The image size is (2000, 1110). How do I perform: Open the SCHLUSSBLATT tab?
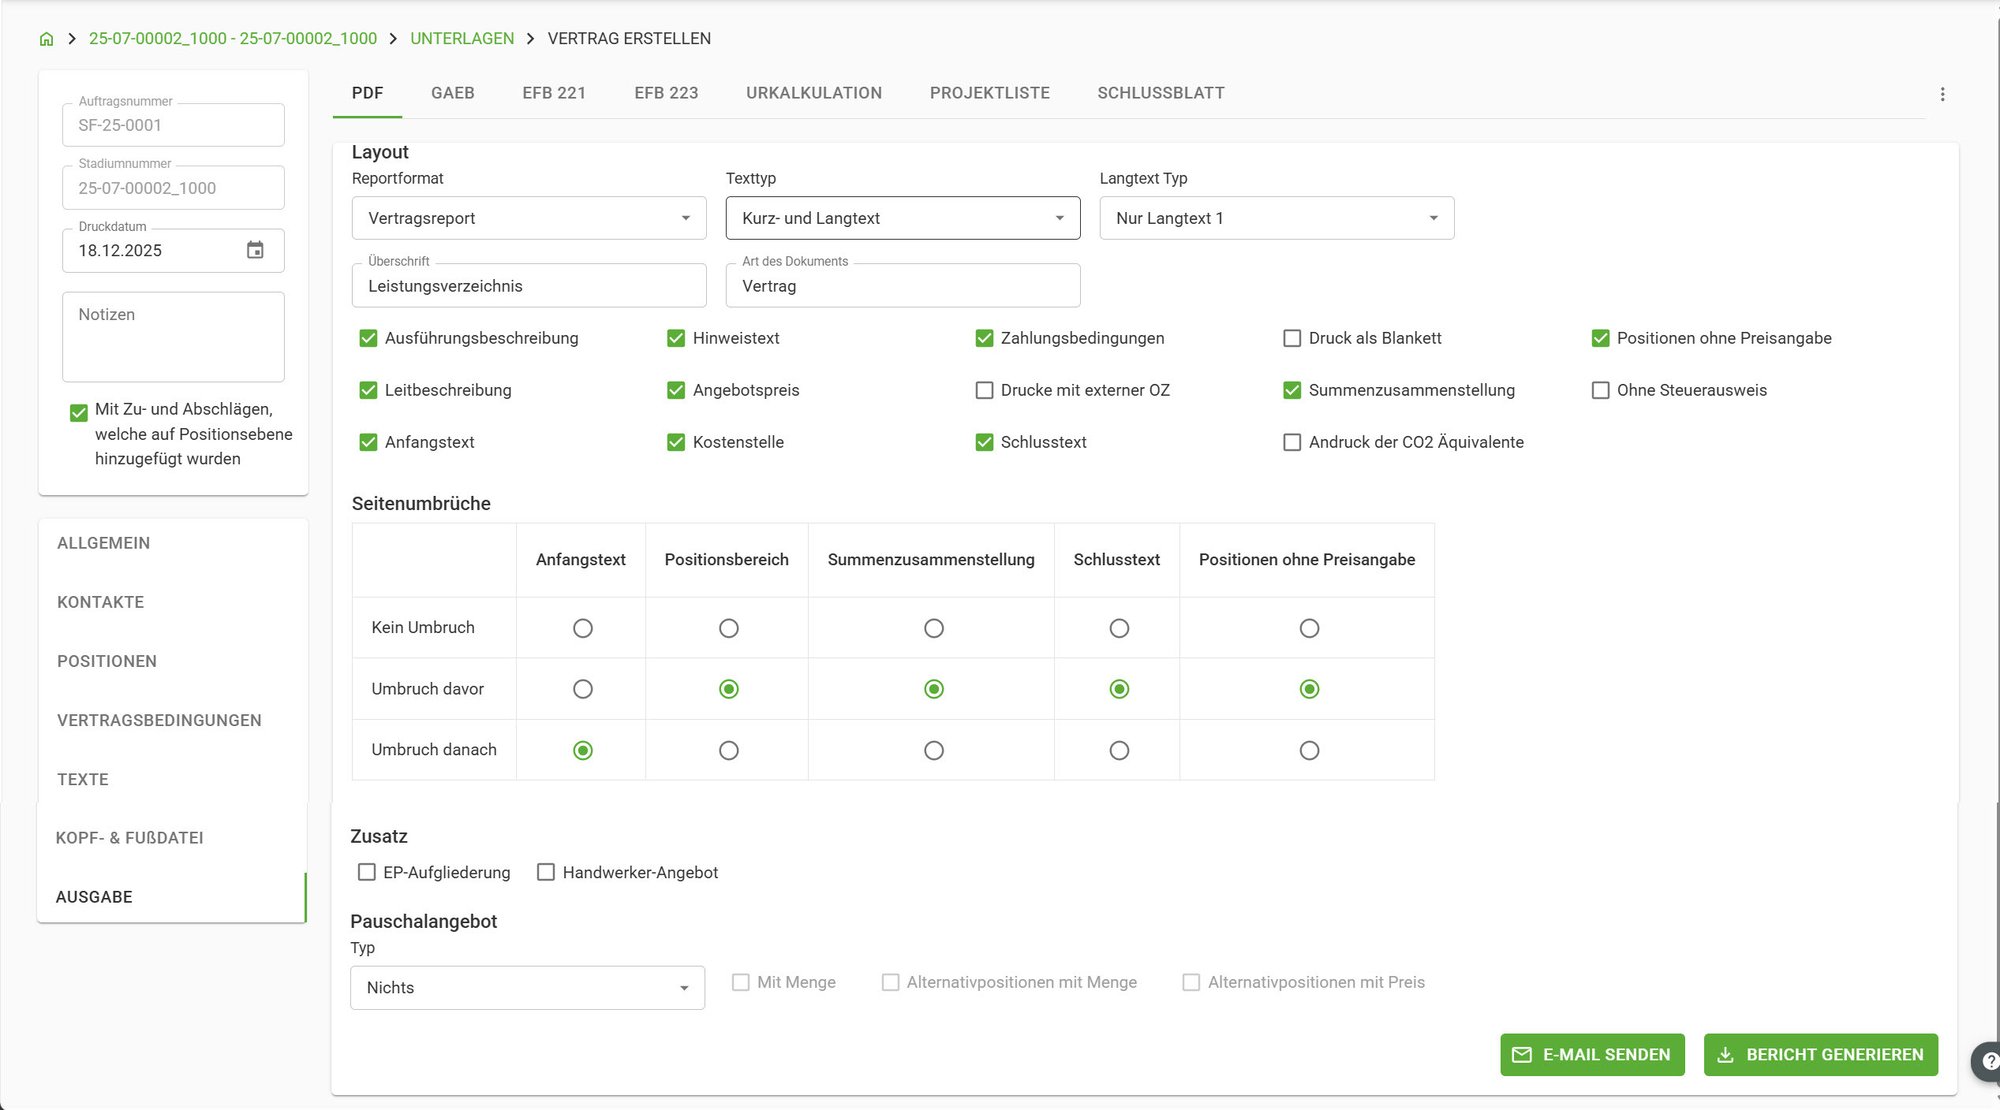tap(1160, 93)
